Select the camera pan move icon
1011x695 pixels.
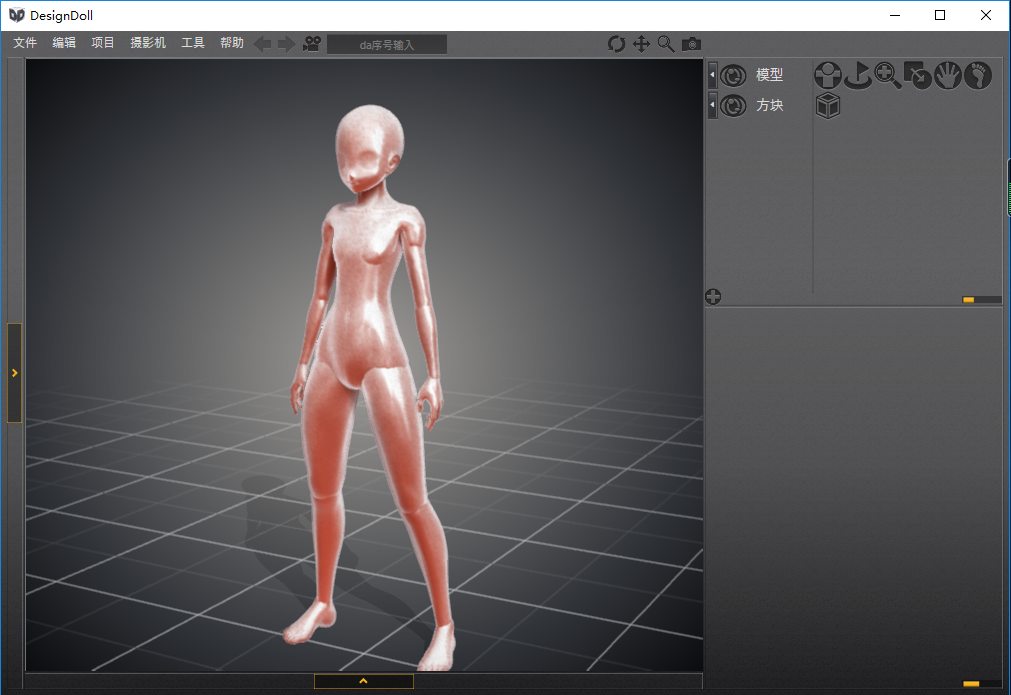tap(641, 44)
